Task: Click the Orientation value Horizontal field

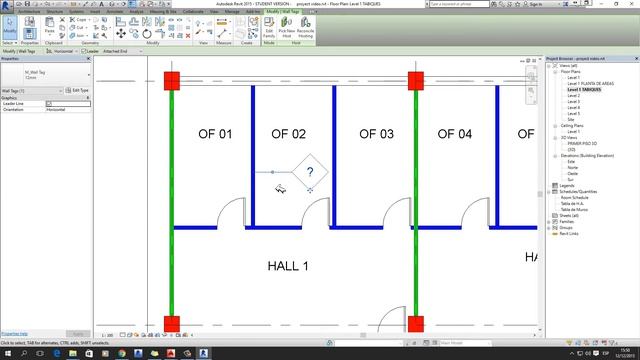Action: tap(68, 110)
